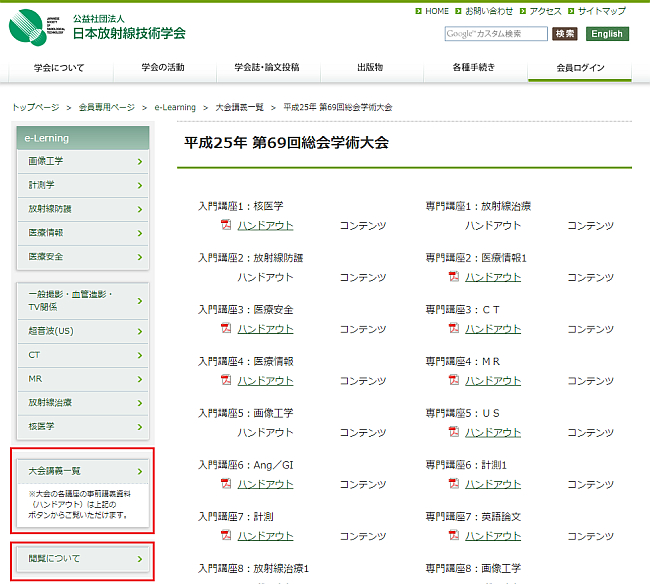Screen dimensions: 650x584
Task: Click PDF icon for 入門講座3 医療安全 handout
Action: point(226,328)
